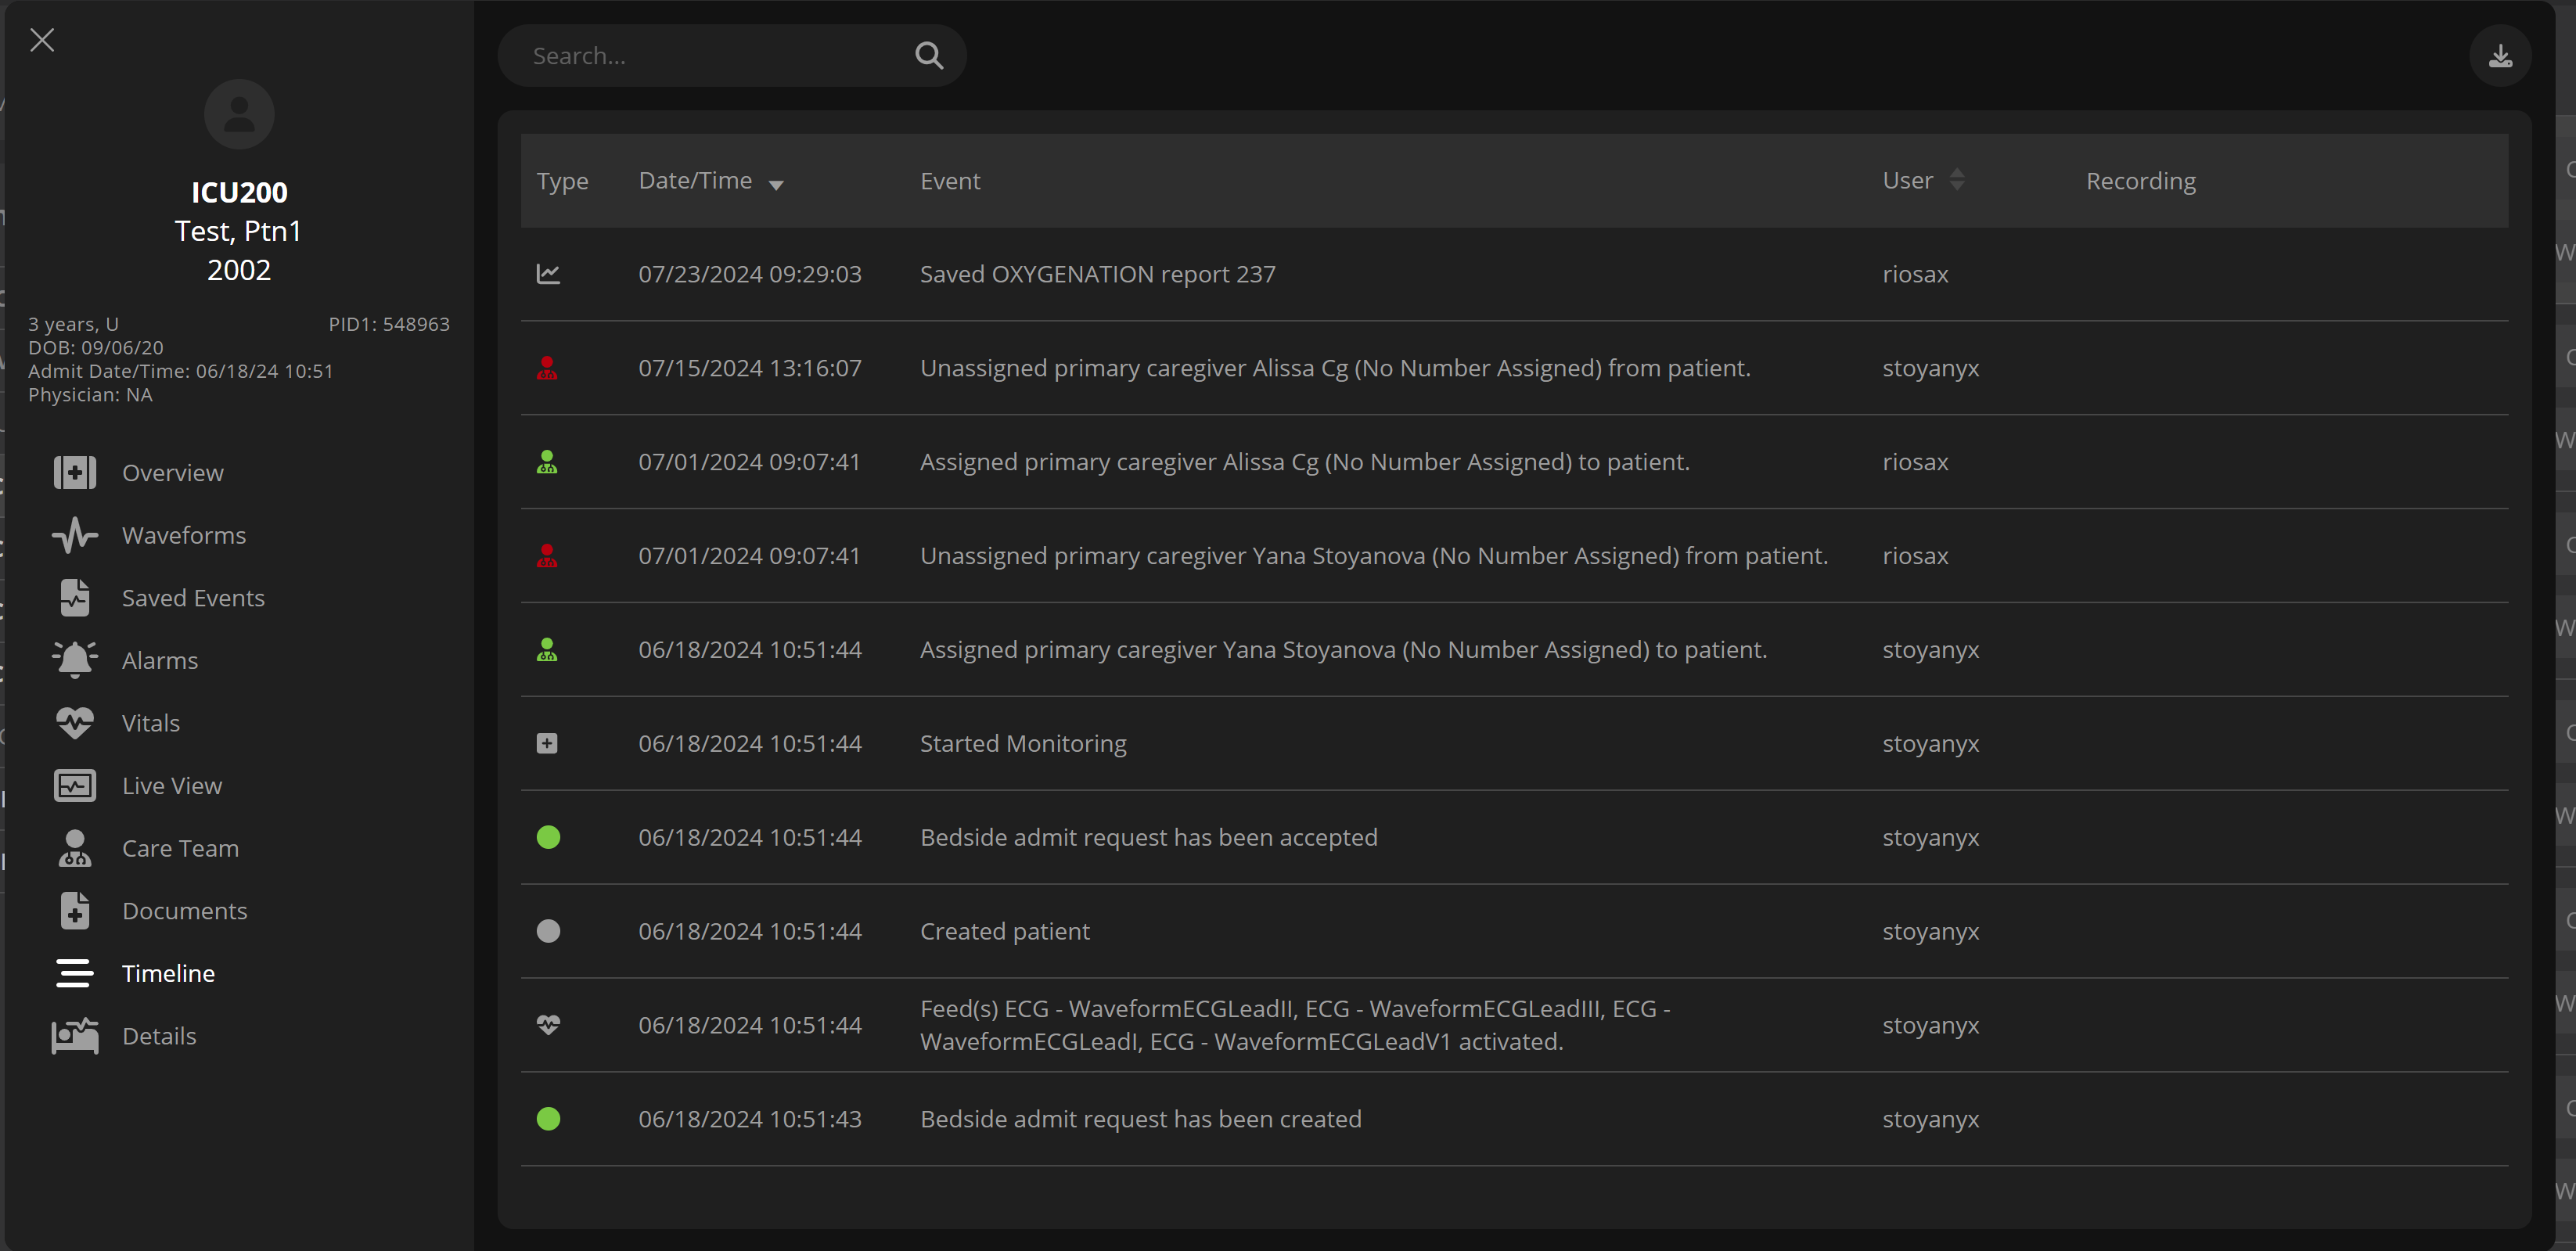Click the Details bed icon
This screenshot has height=1251, width=2576.
(x=75, y=1036)
